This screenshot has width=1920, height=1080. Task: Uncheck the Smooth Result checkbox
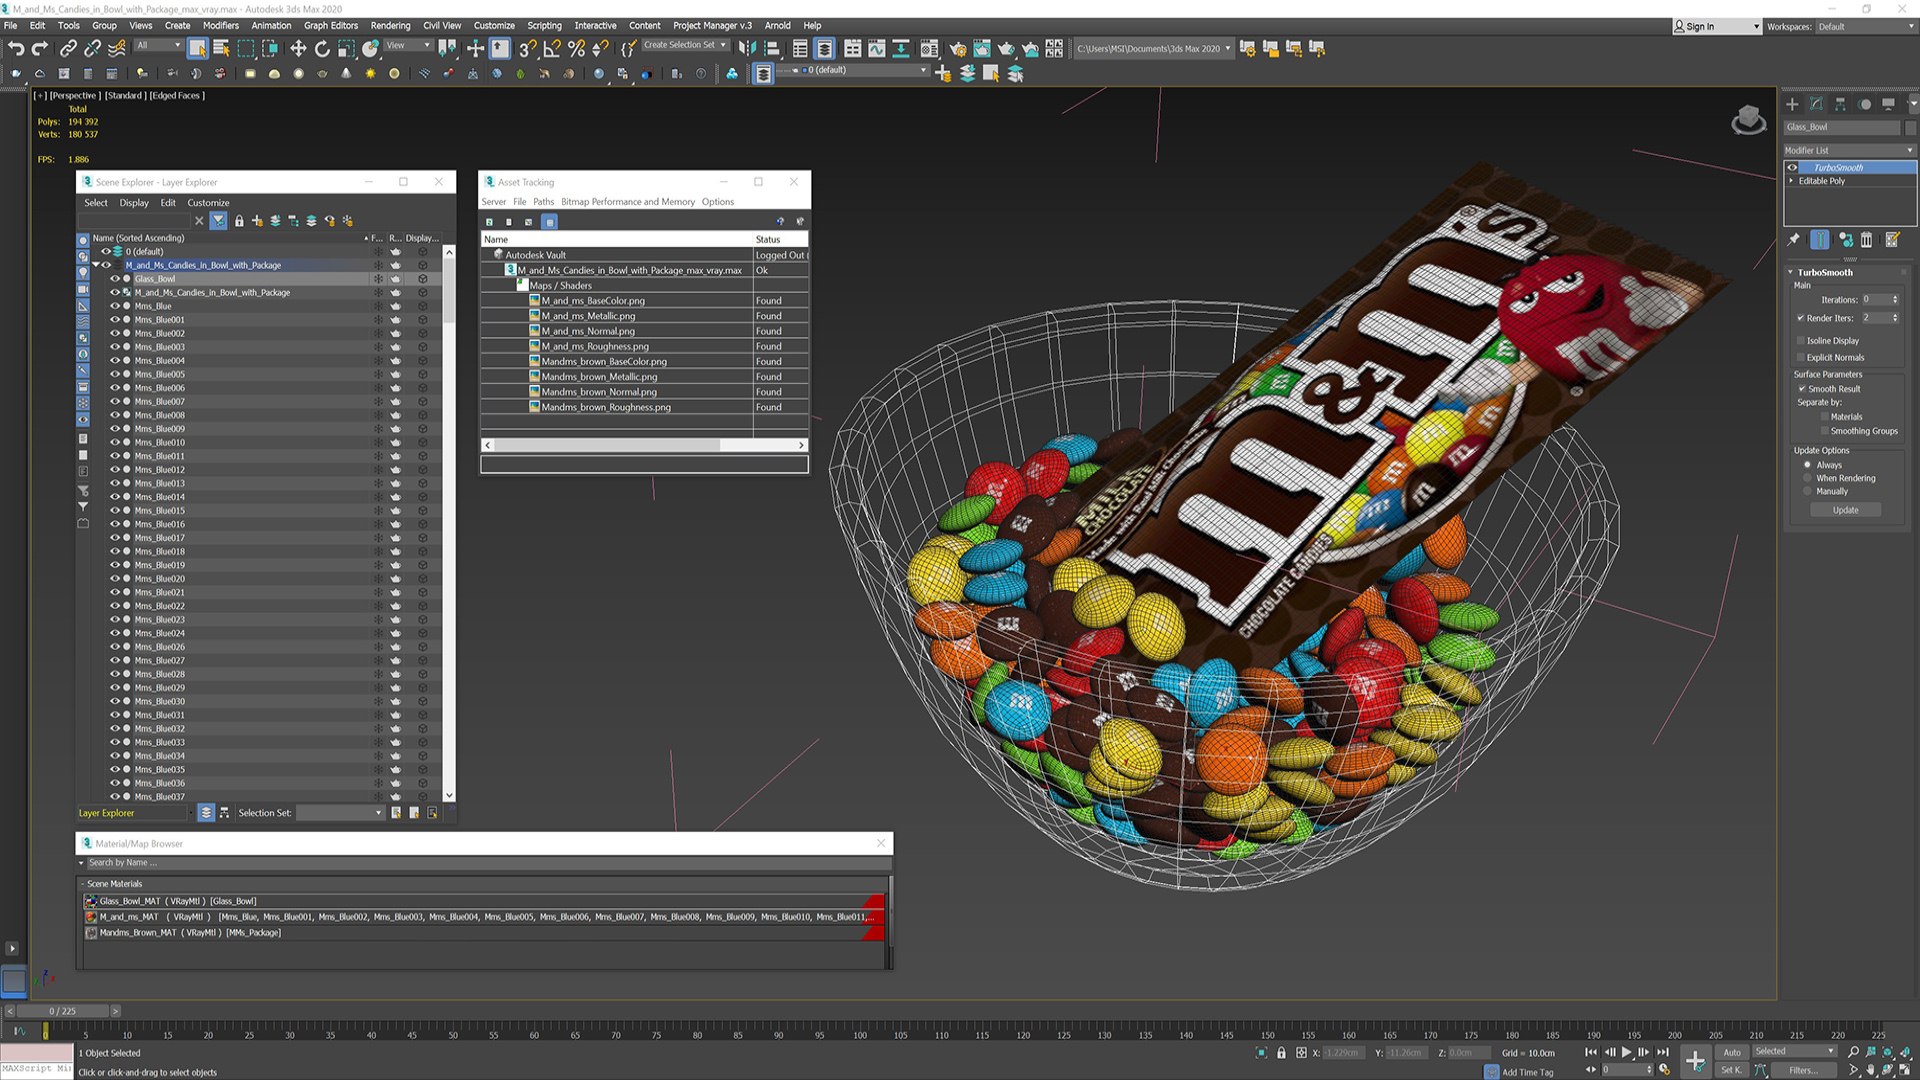(x=1802, y=389)
